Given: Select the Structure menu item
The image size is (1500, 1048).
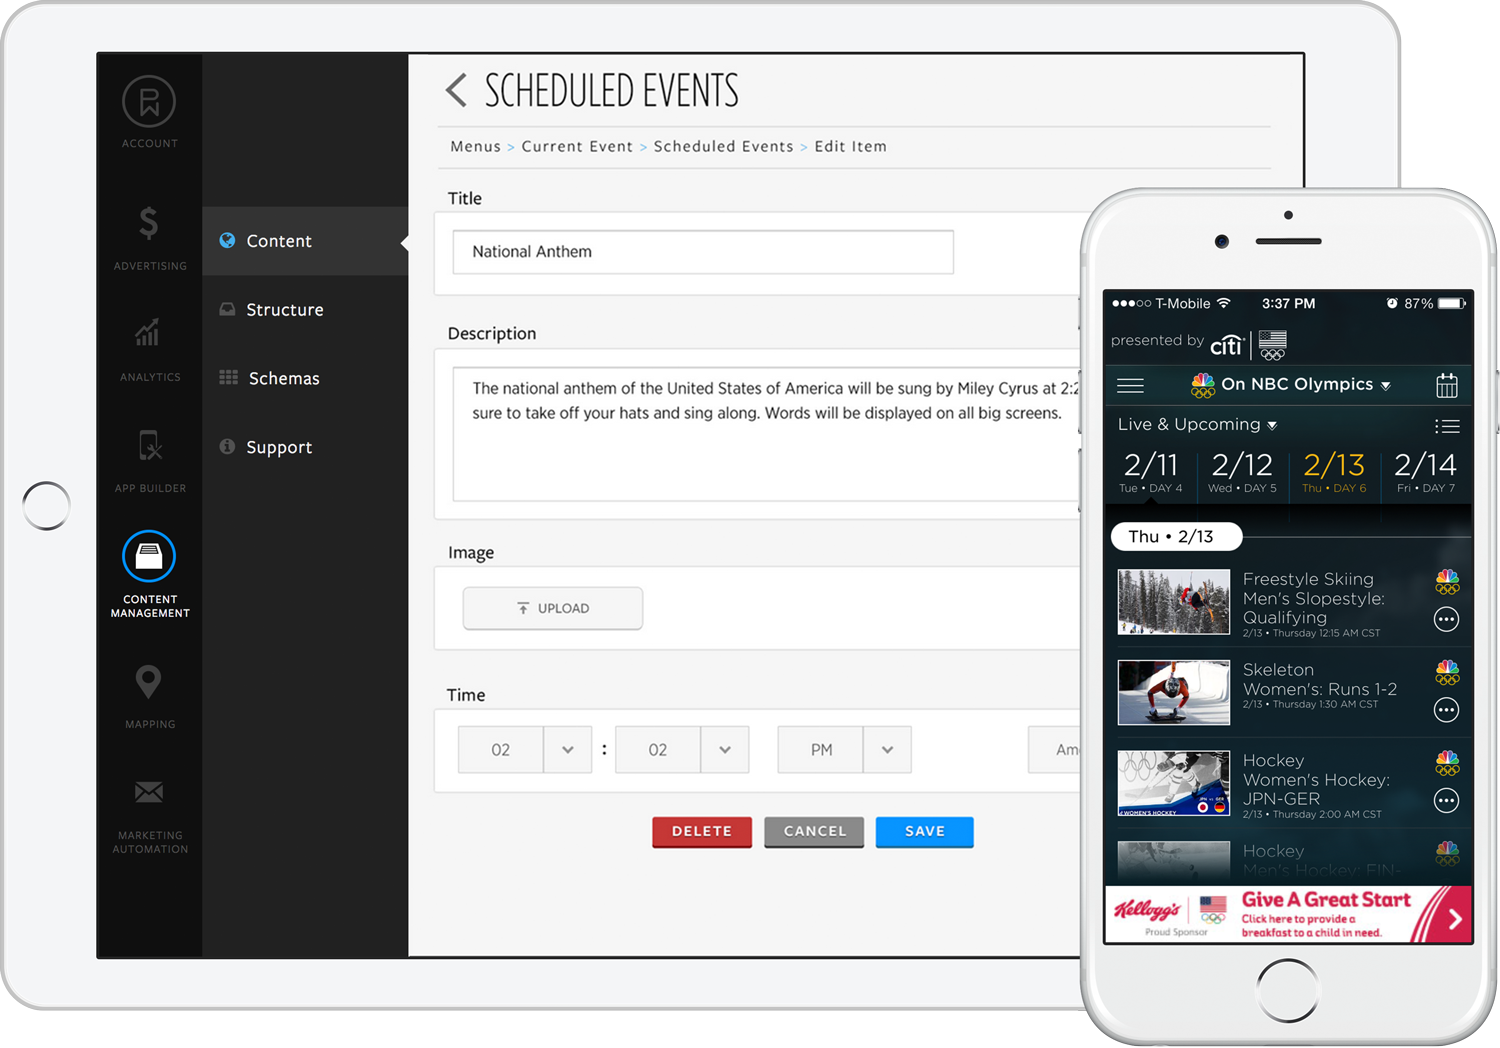Looking at the screenshot, I should click(285, 310).
